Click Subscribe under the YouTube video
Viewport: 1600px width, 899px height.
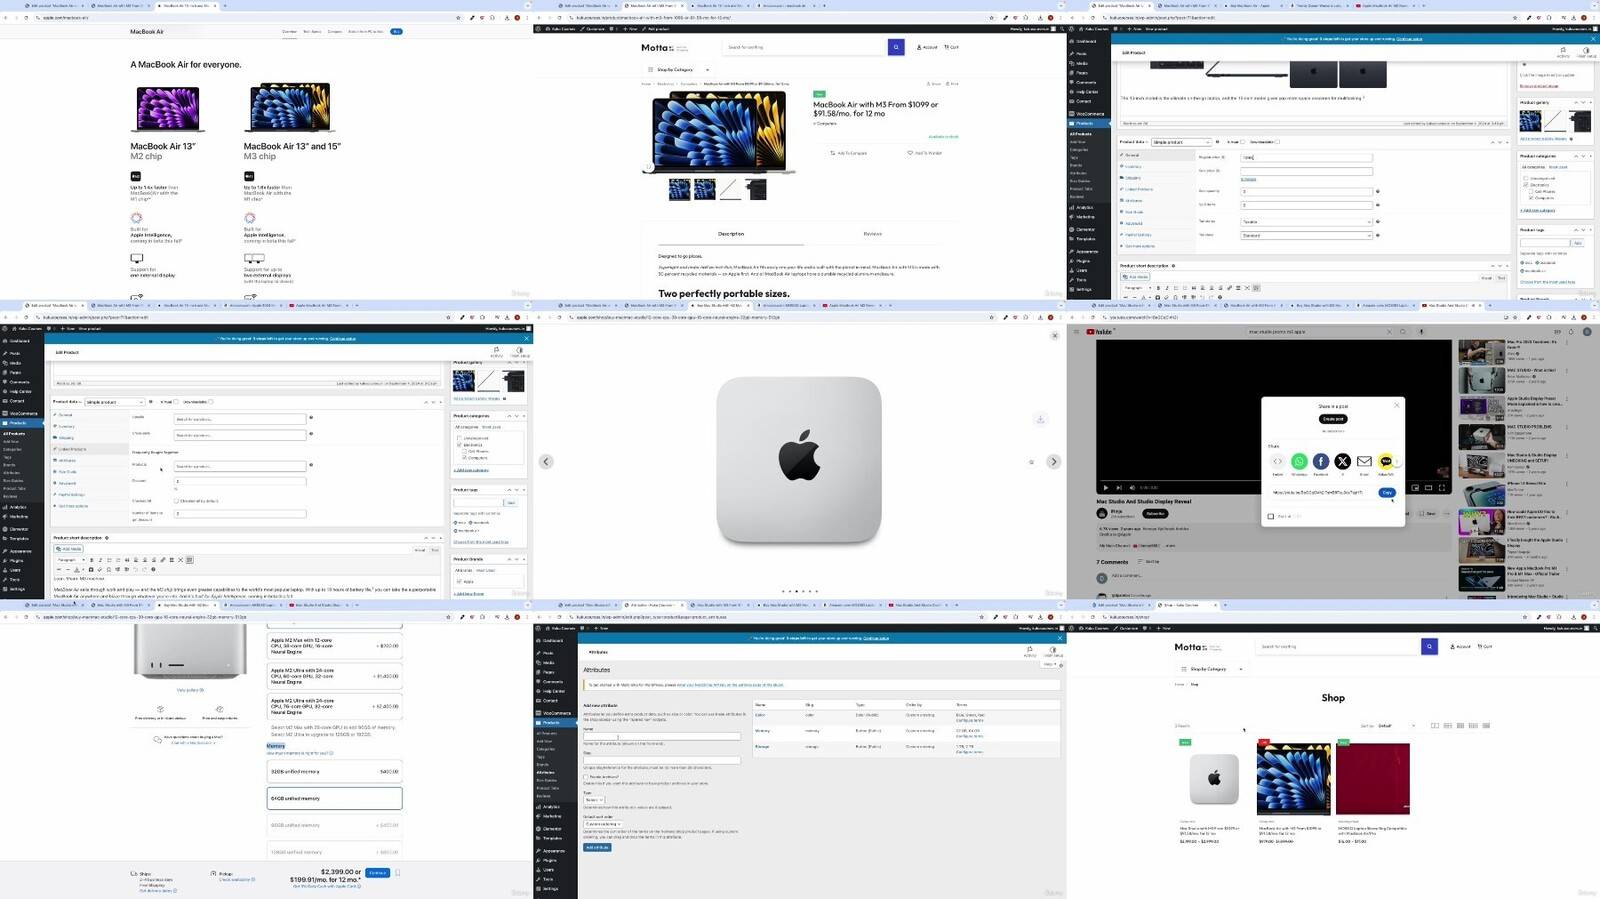(1155, 513)
